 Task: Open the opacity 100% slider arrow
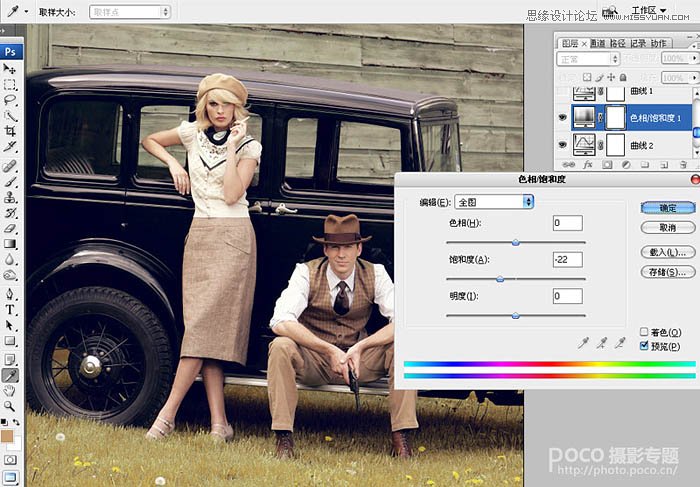tap(694, 58)
